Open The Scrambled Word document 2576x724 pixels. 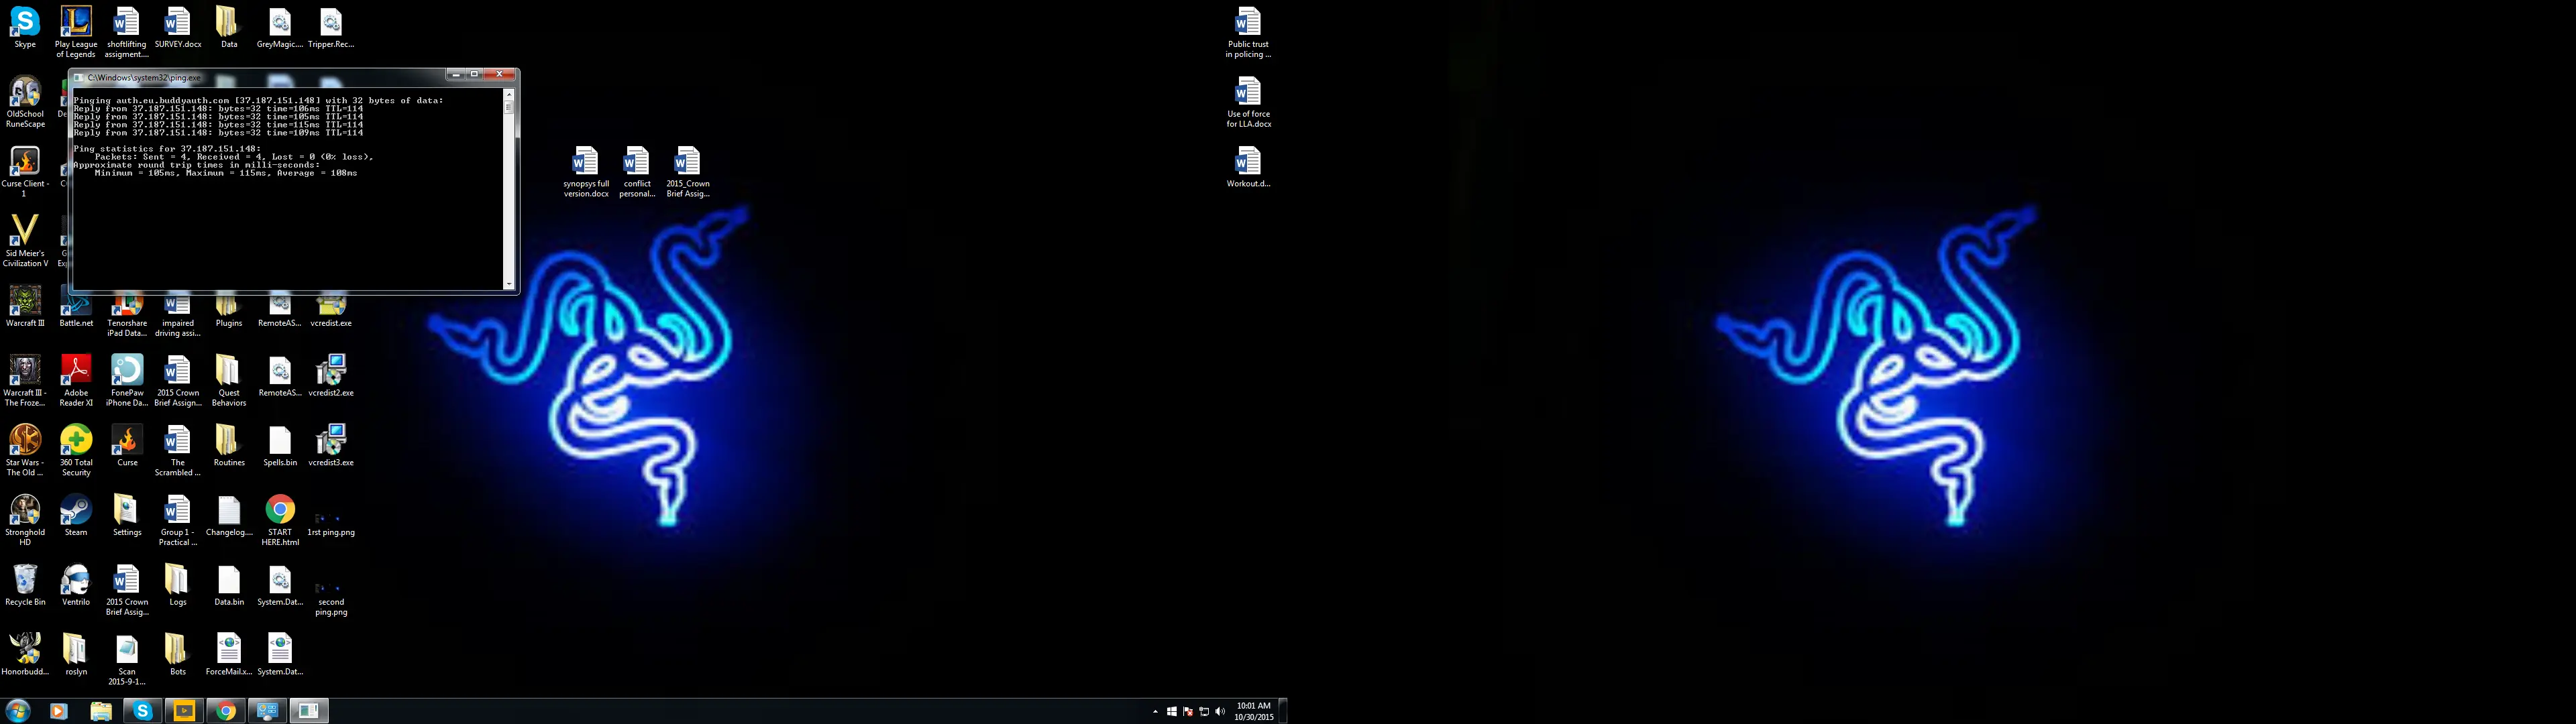click(x=178, y=451)
